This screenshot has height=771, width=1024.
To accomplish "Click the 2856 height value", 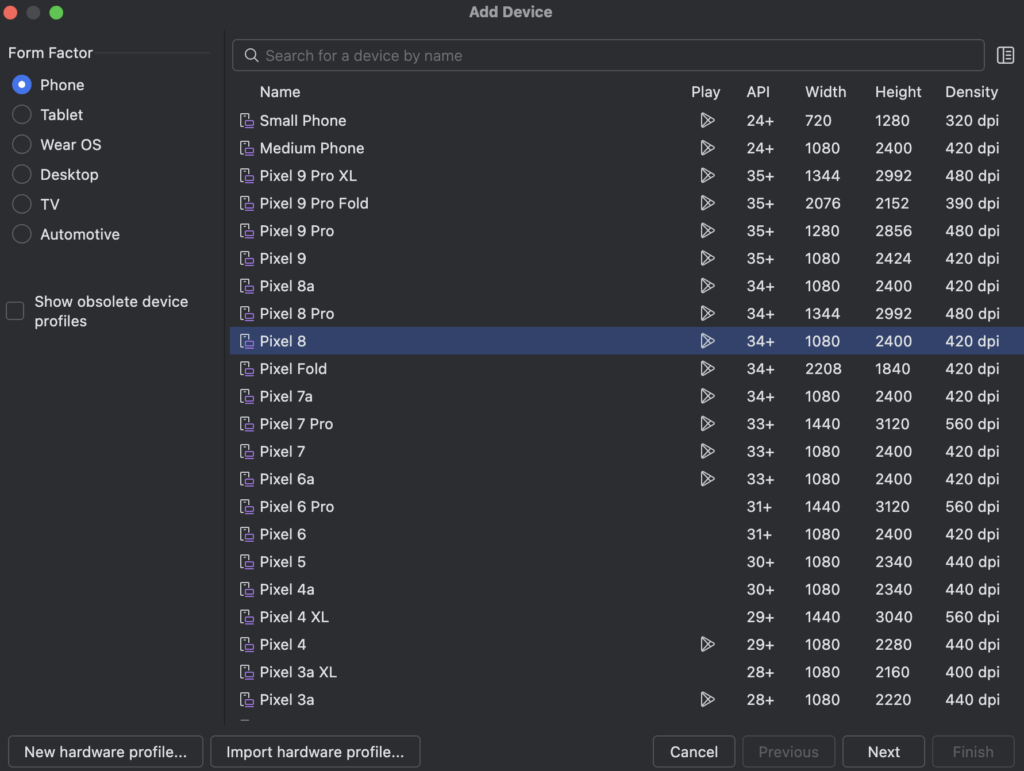I will (x=893, y=231).
